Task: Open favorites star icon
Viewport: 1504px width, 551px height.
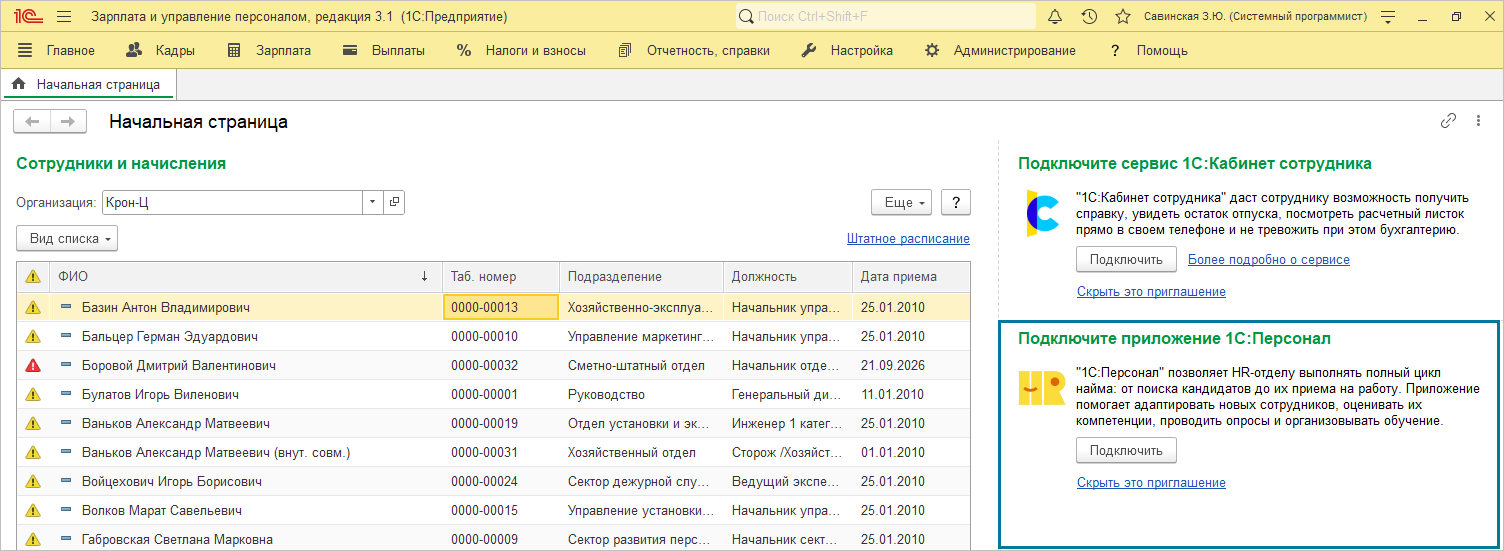Action: [1123, 17]
